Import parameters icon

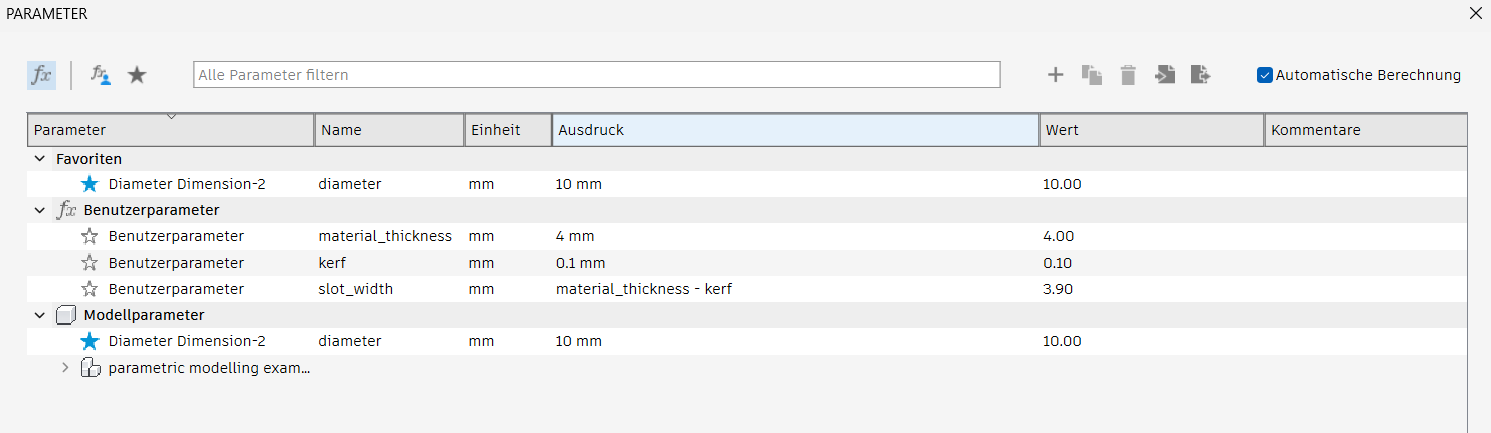click(1165, 75)
